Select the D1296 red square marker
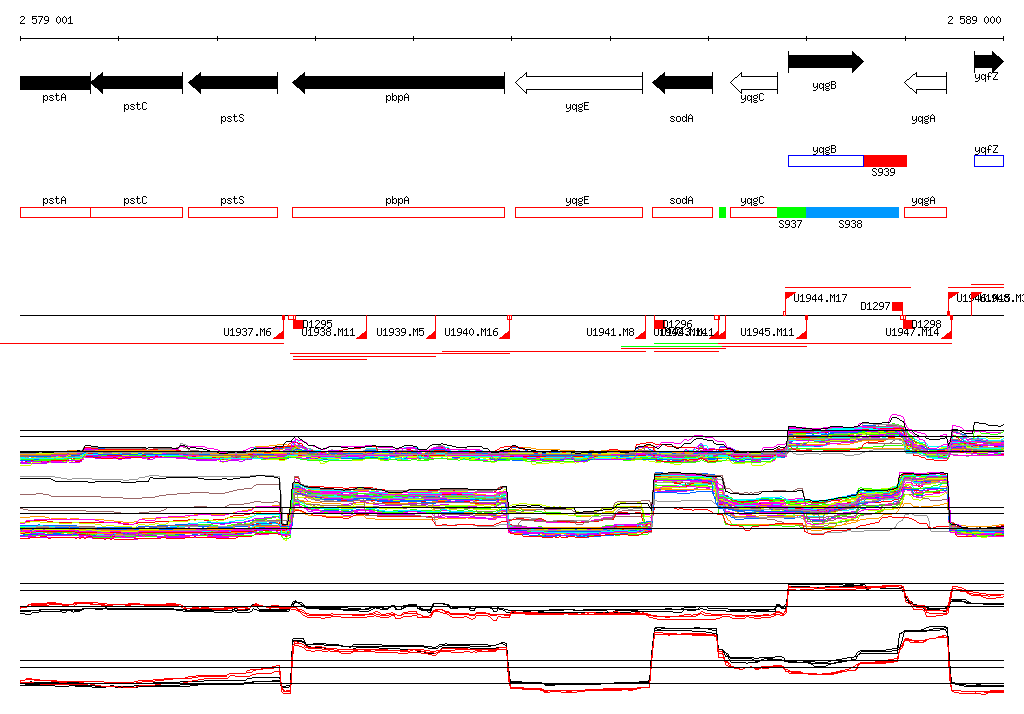 659,324
